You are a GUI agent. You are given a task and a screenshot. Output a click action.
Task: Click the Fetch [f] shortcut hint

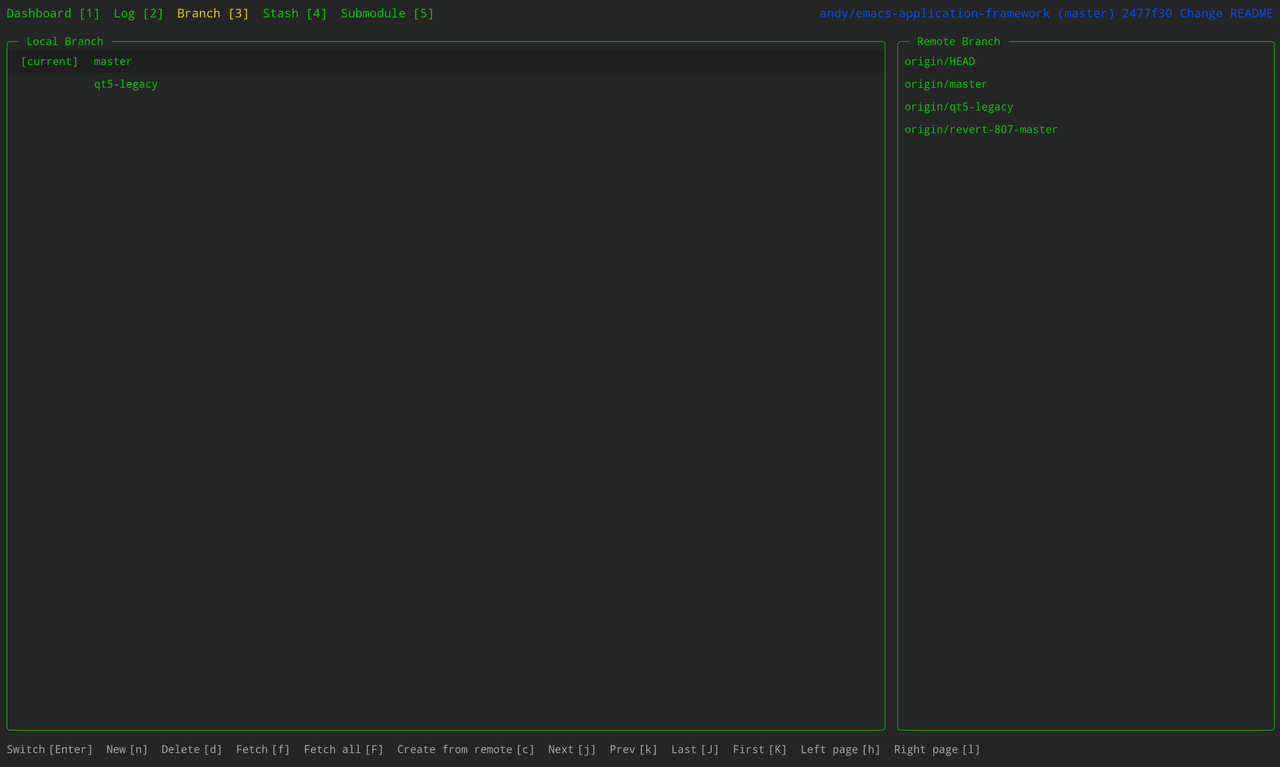(263, 749)
